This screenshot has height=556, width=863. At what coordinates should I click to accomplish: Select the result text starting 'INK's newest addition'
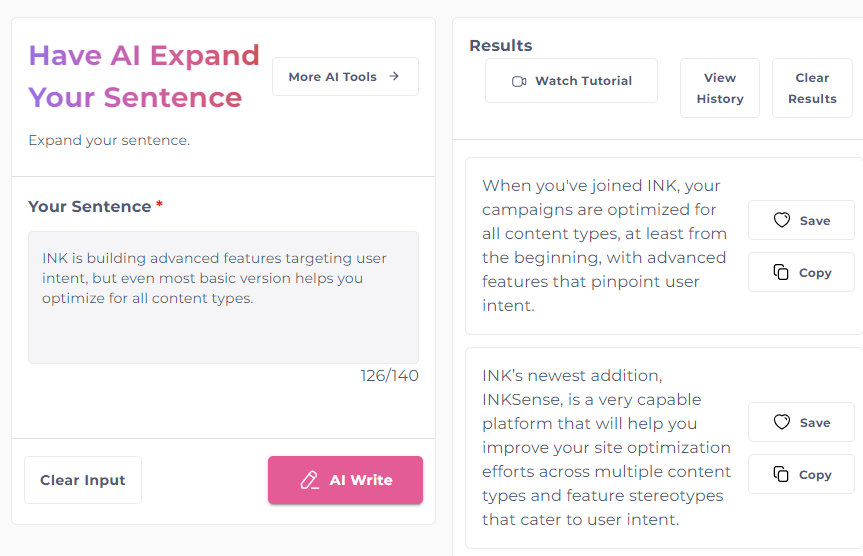pyautogui.click(x=607, y=448)
